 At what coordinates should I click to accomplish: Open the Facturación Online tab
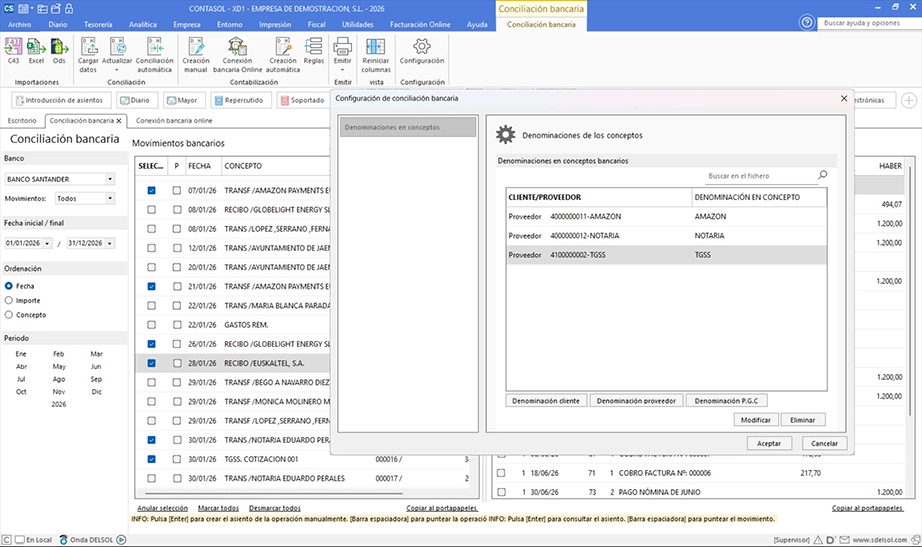(x=420, y=25)
